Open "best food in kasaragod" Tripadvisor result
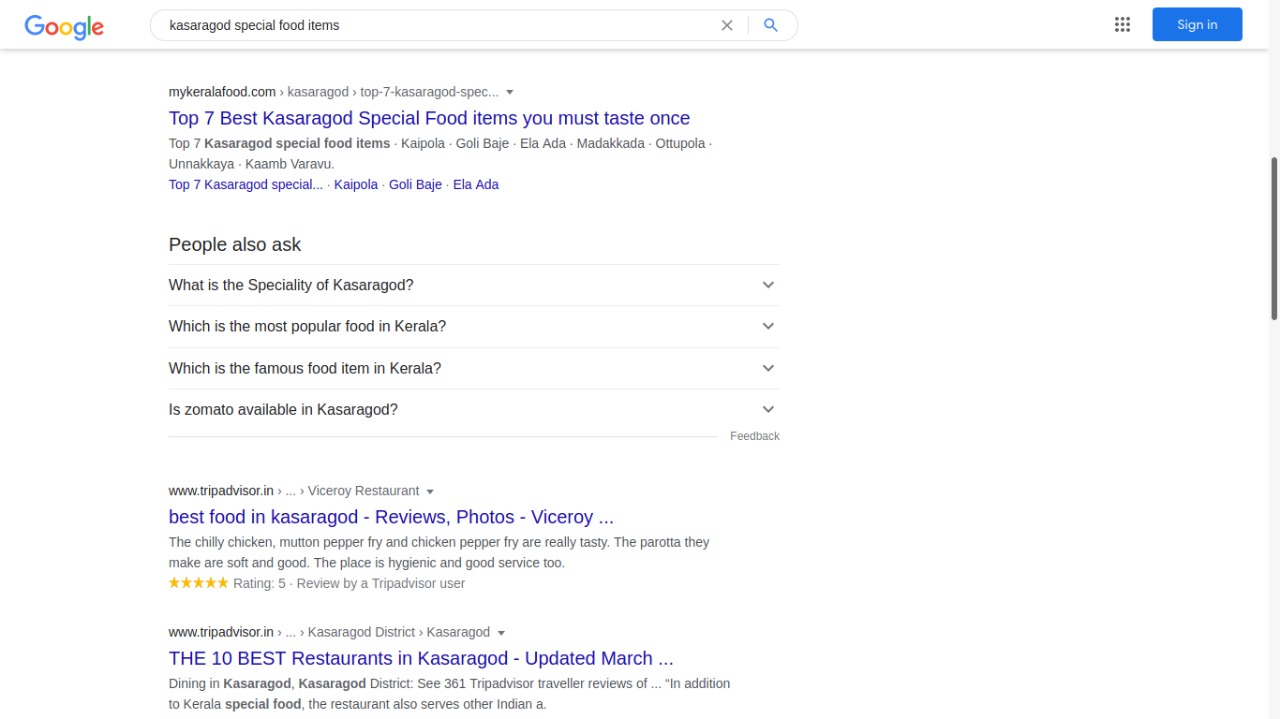The image size is (1280, 719). coord(391,517)
